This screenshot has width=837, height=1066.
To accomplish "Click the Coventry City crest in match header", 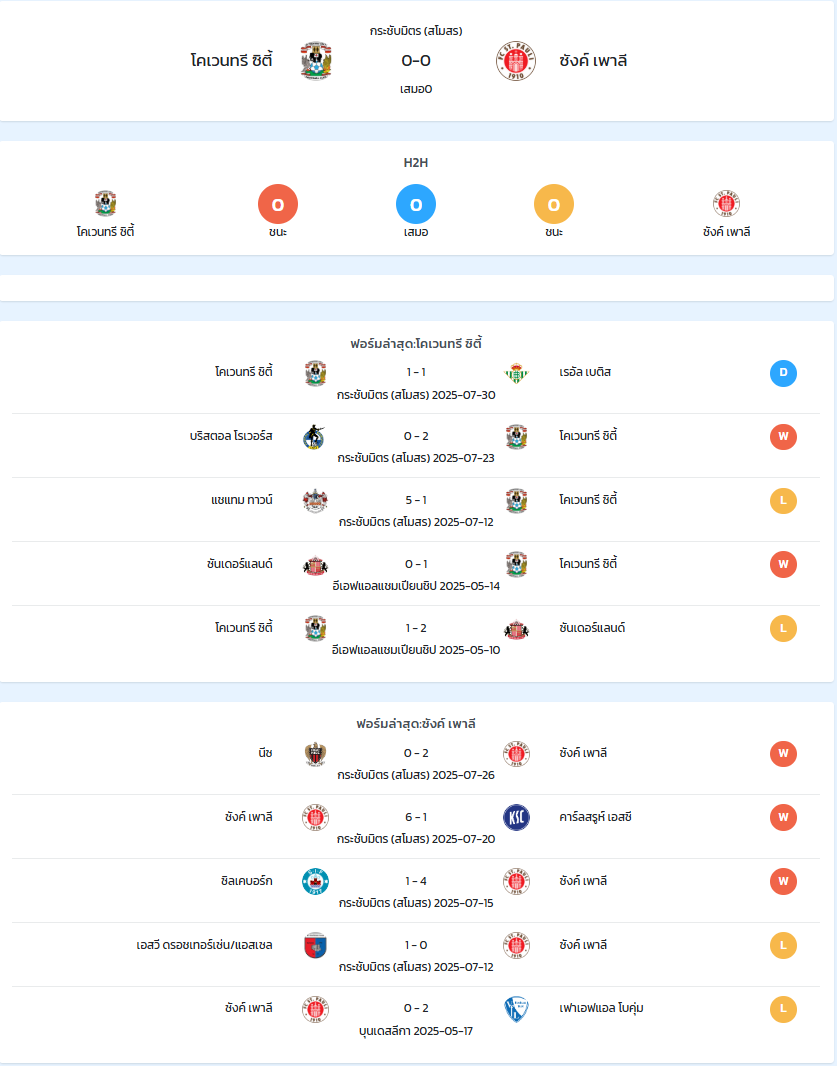I will 316,61.
